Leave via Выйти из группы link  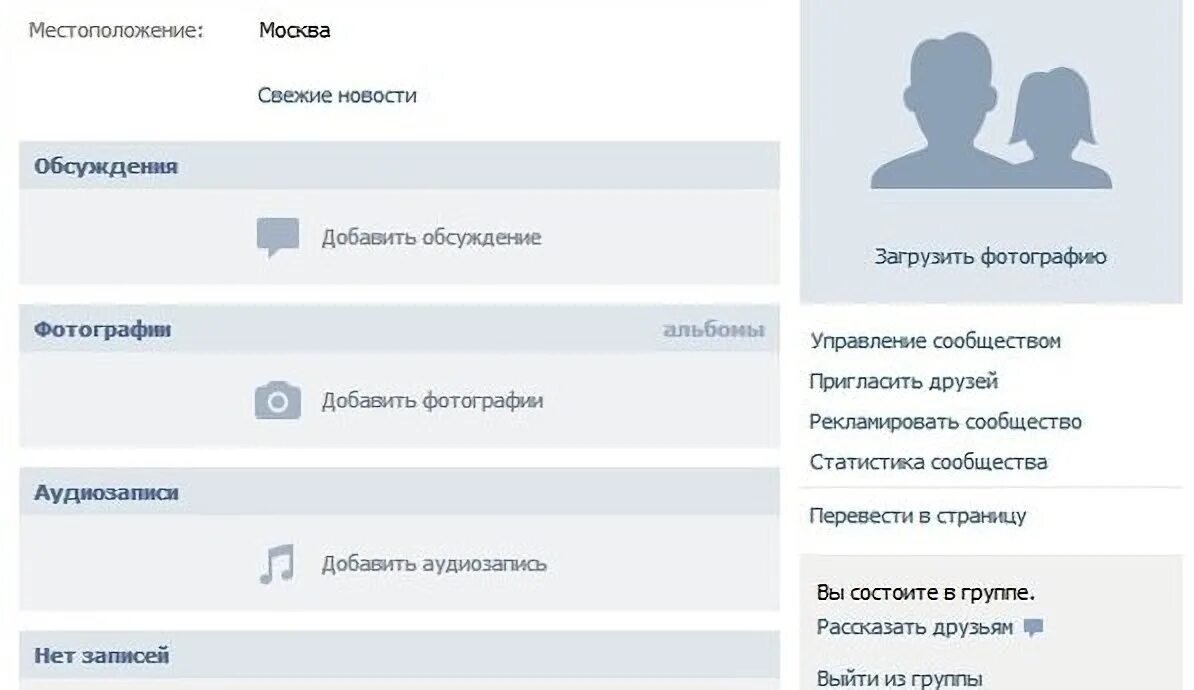pos(899,678)
